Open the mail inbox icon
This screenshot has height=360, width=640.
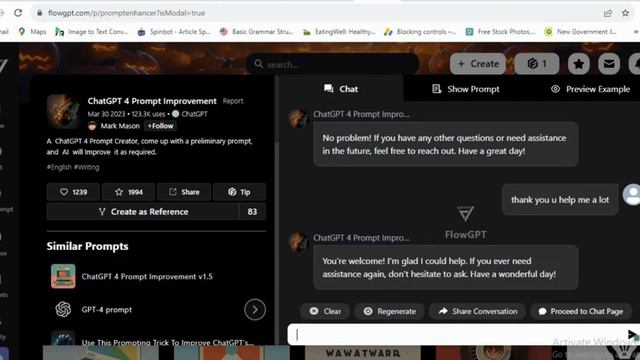(609, 64)
